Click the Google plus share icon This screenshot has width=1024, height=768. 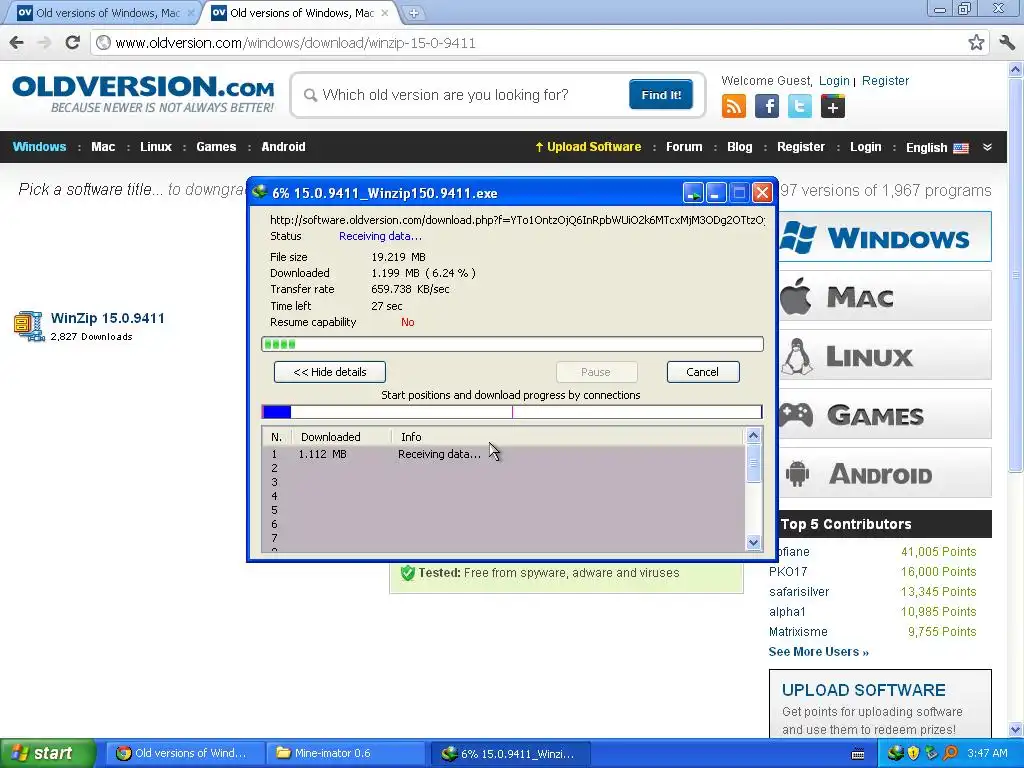(x=833, y=106)
